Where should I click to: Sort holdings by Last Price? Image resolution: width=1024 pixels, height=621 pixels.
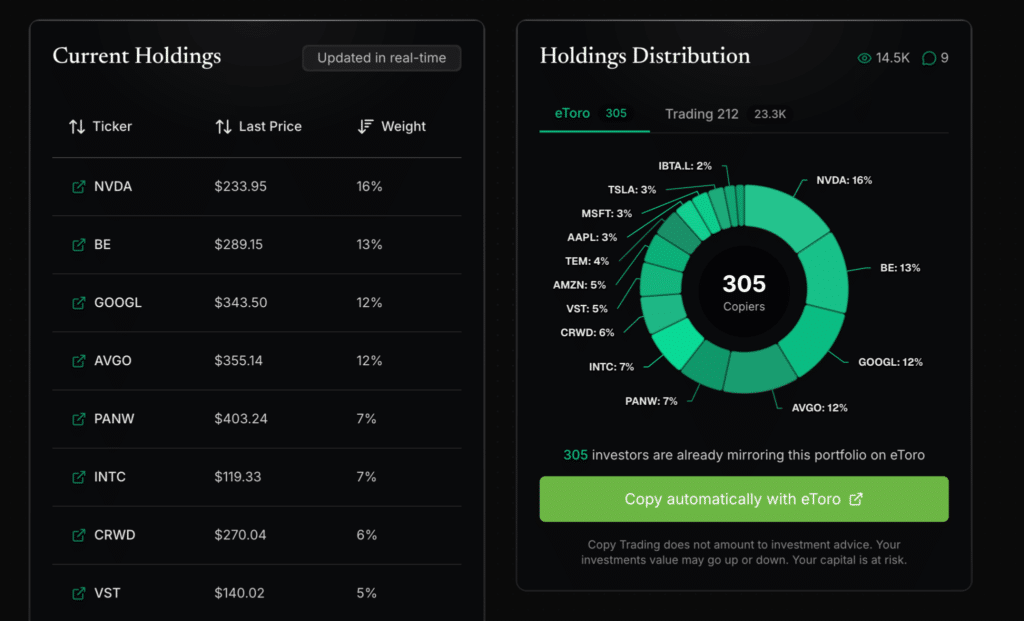pyautogui.click(x=259, y=126)
